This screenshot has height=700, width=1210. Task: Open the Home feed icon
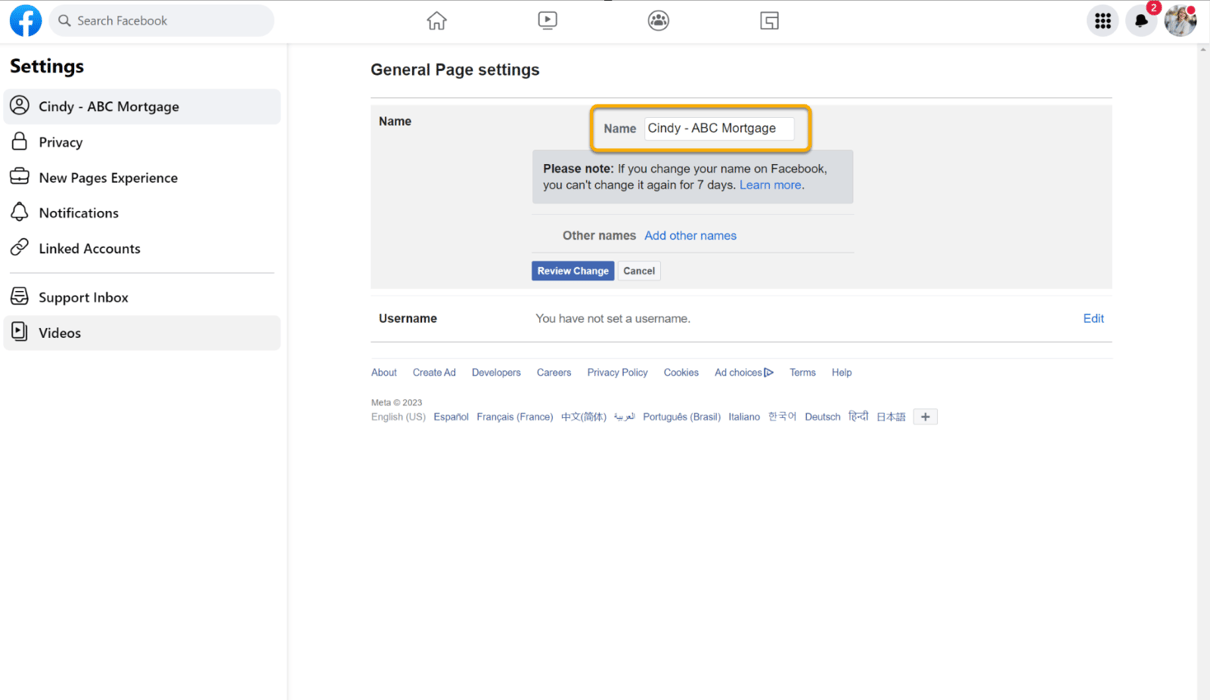pos(437,21)
